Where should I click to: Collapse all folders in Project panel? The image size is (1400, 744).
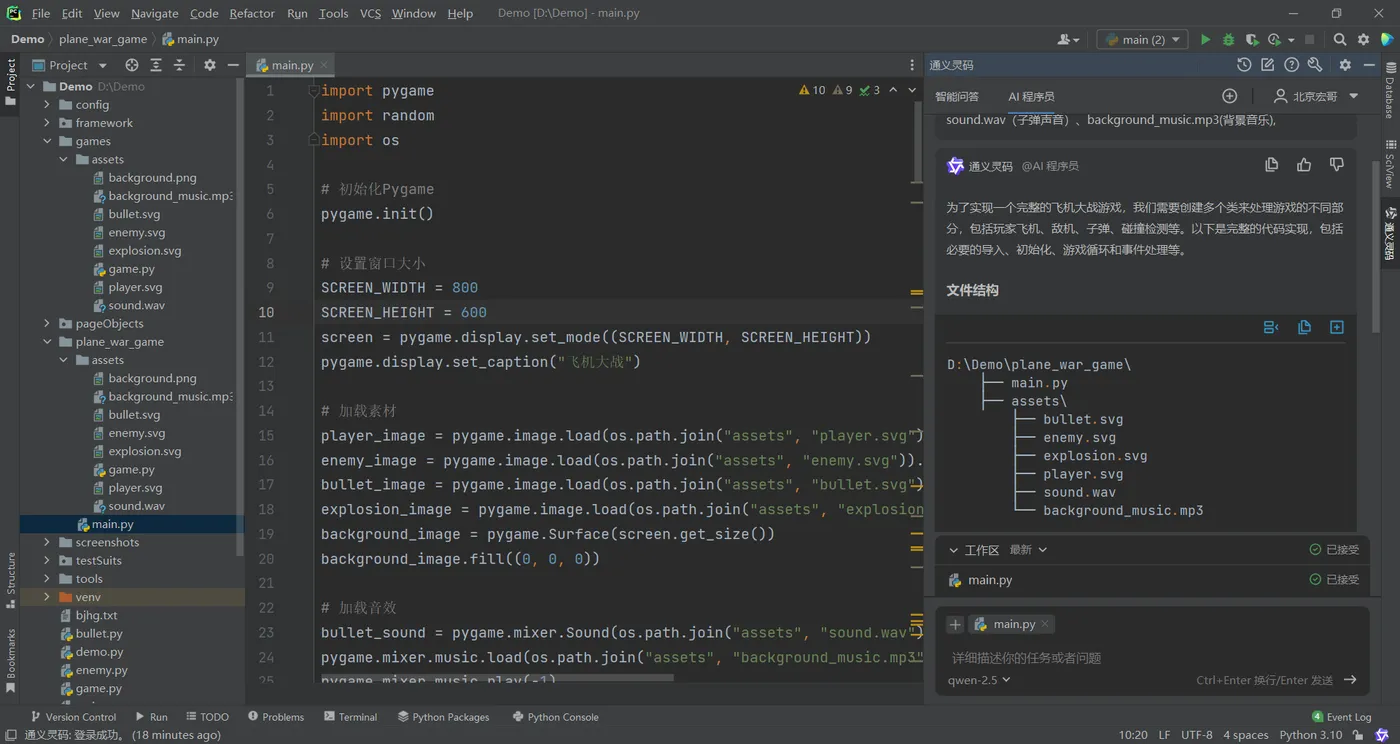179,65
